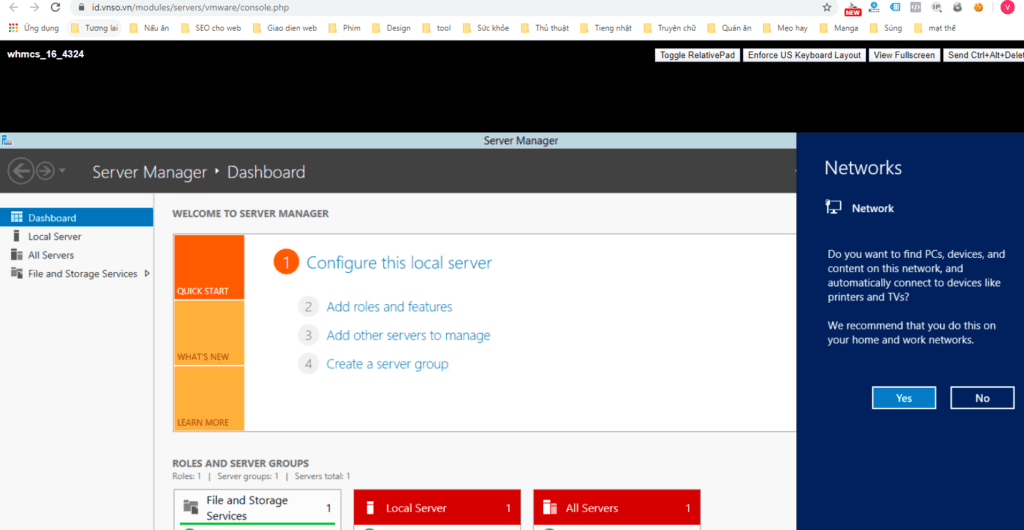Click the Network computer icon in Networks pane
Image resolution: width=1024 pixels, height=530 pixels.
point(833,208)
